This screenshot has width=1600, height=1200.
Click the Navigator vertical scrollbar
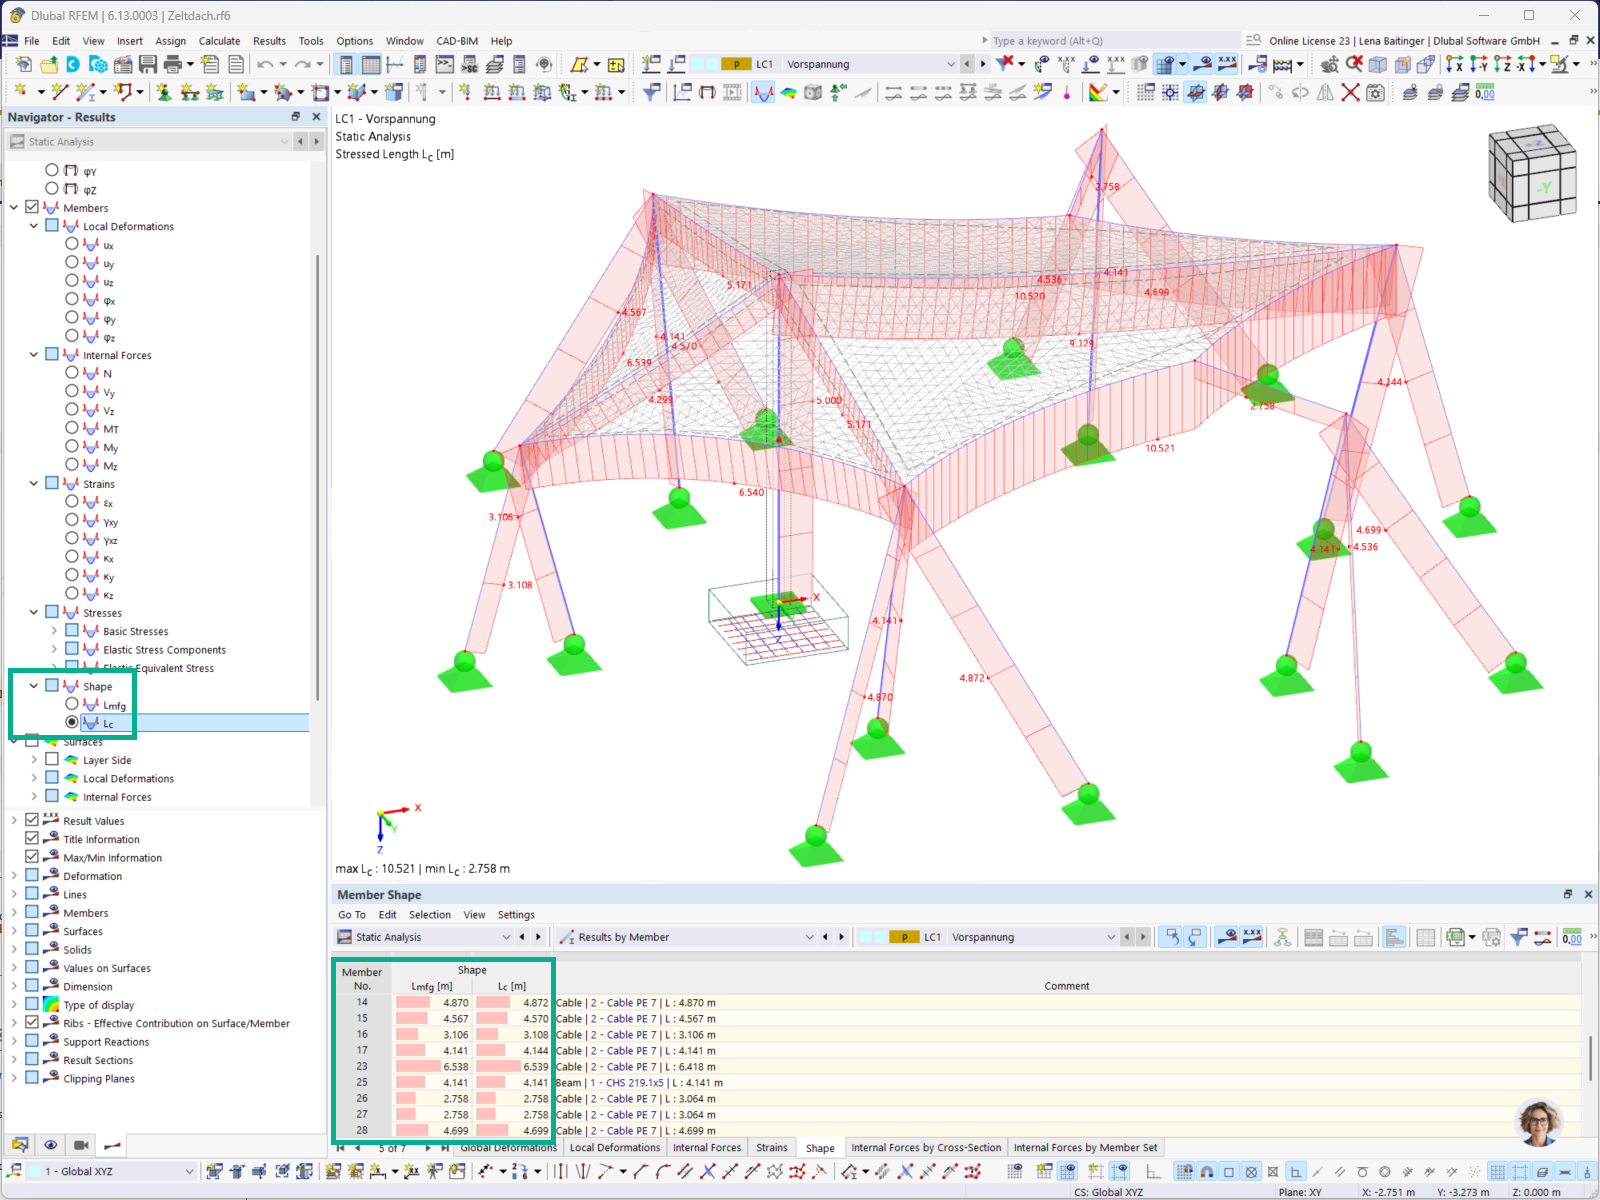coord(318,478)
